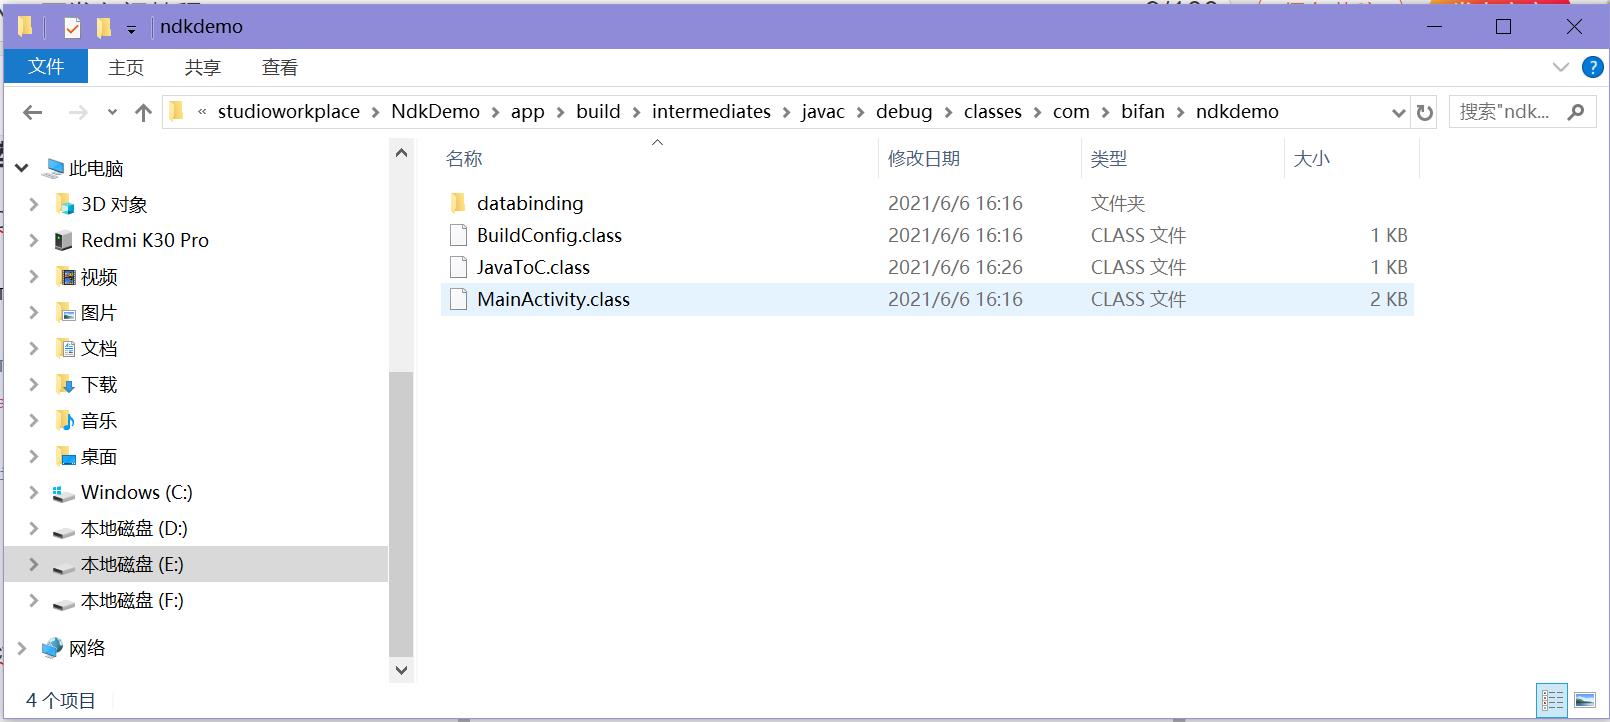Expand the 3D 对象 tree node

point(33,204)
